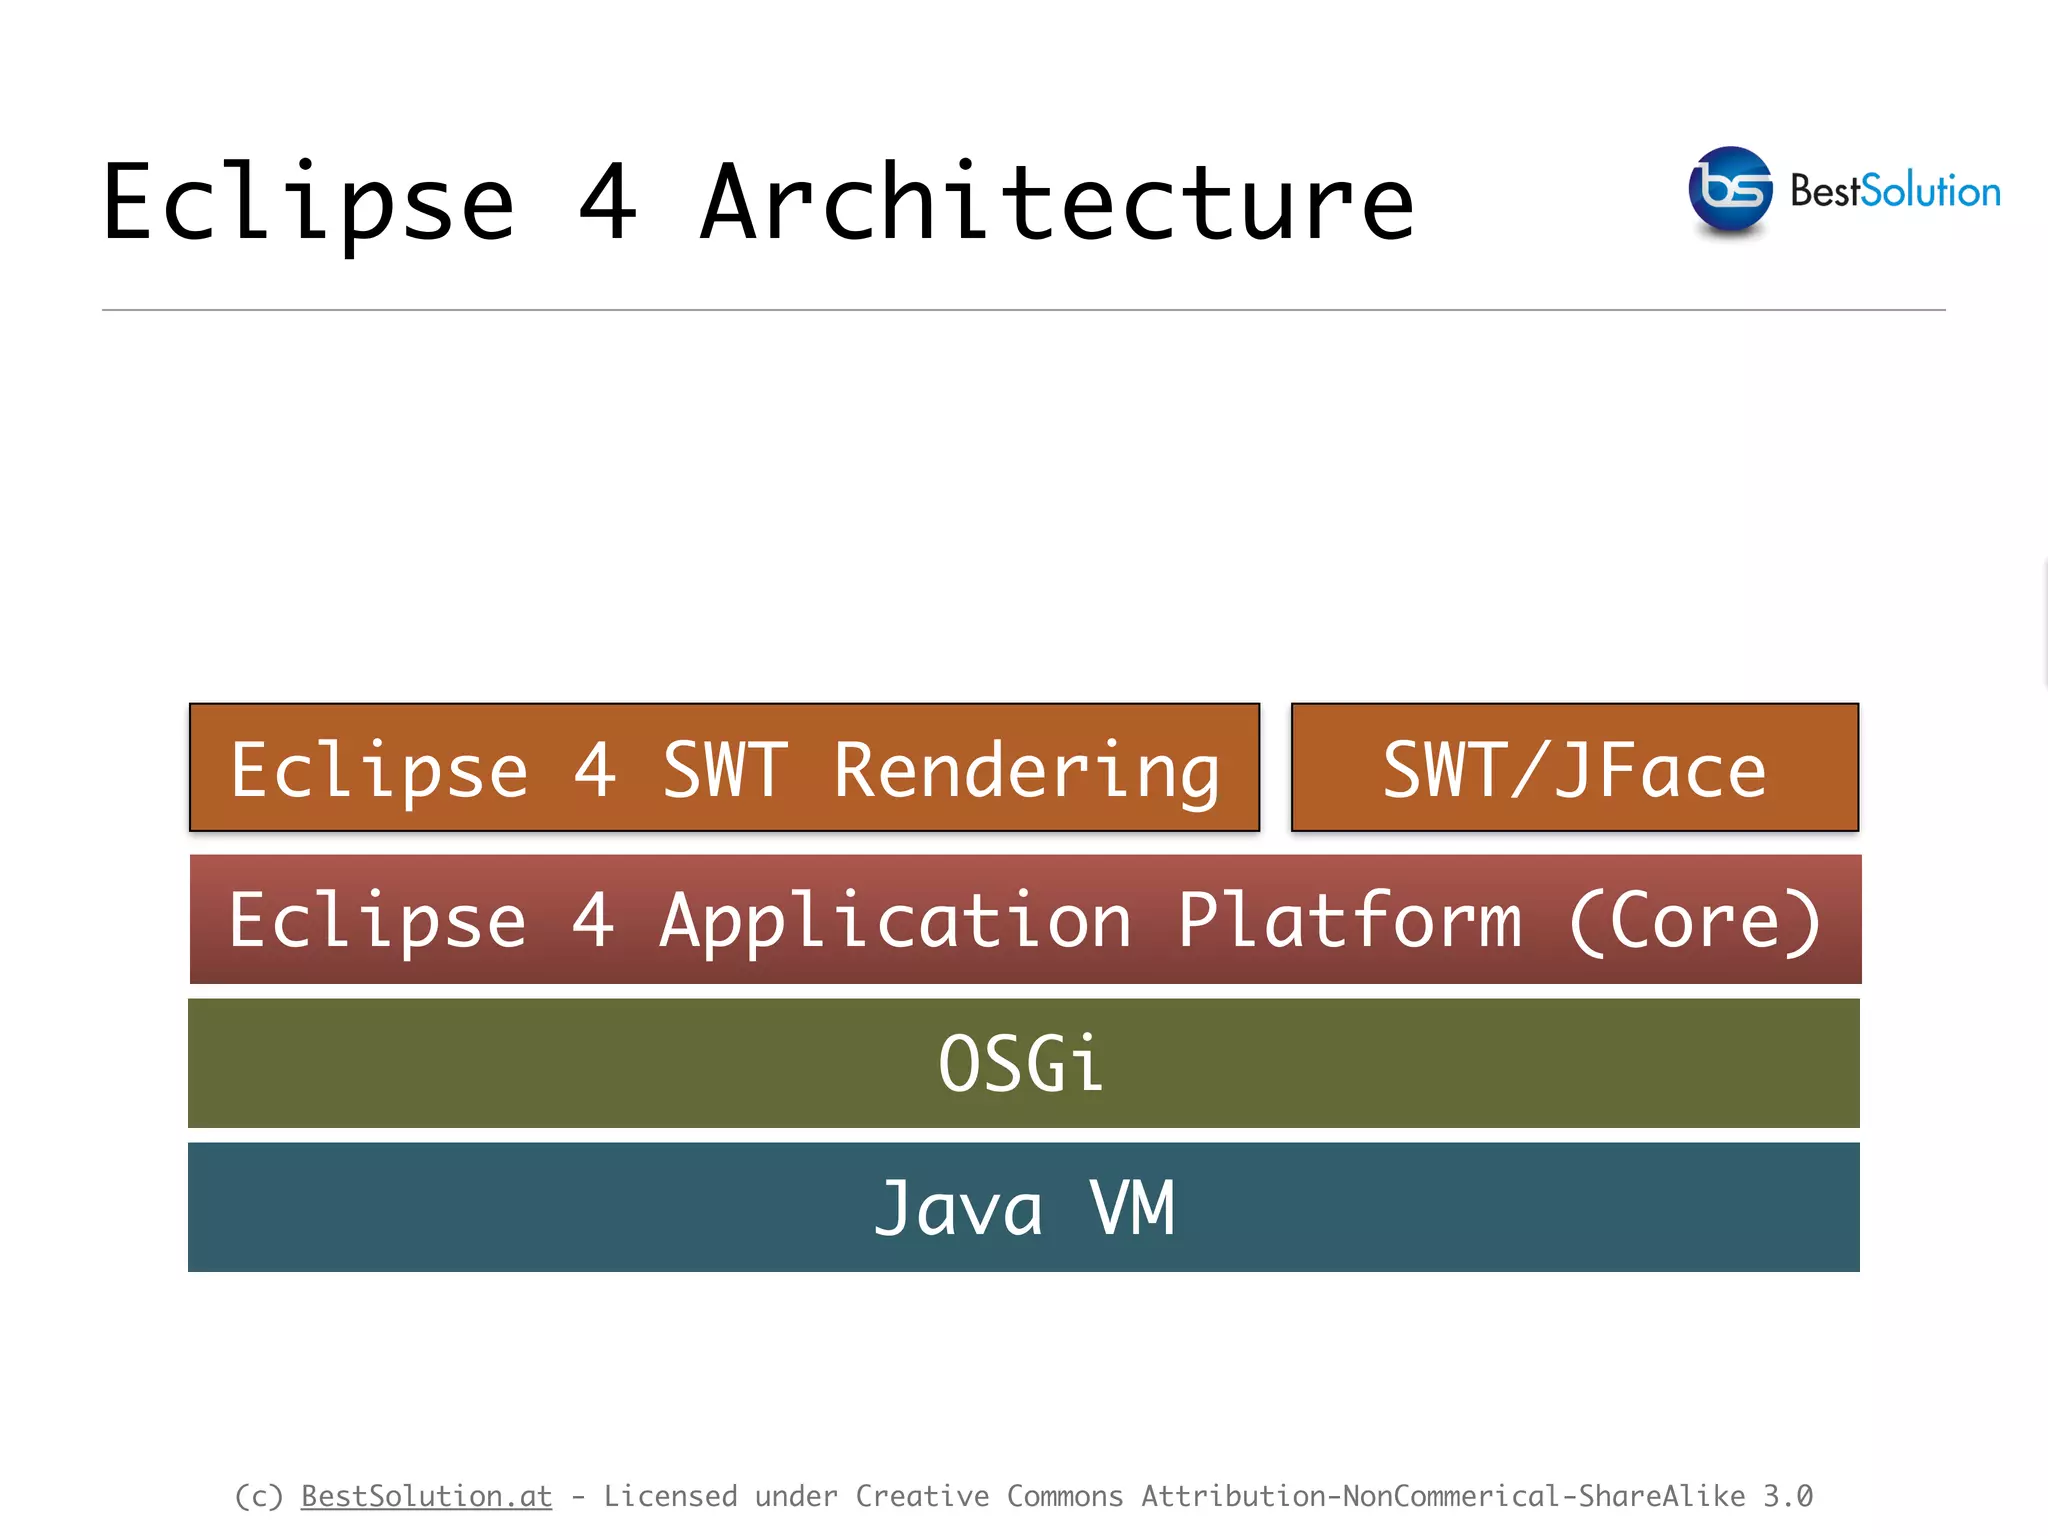Click the Creative Commons text in footer

(989, 1496)
